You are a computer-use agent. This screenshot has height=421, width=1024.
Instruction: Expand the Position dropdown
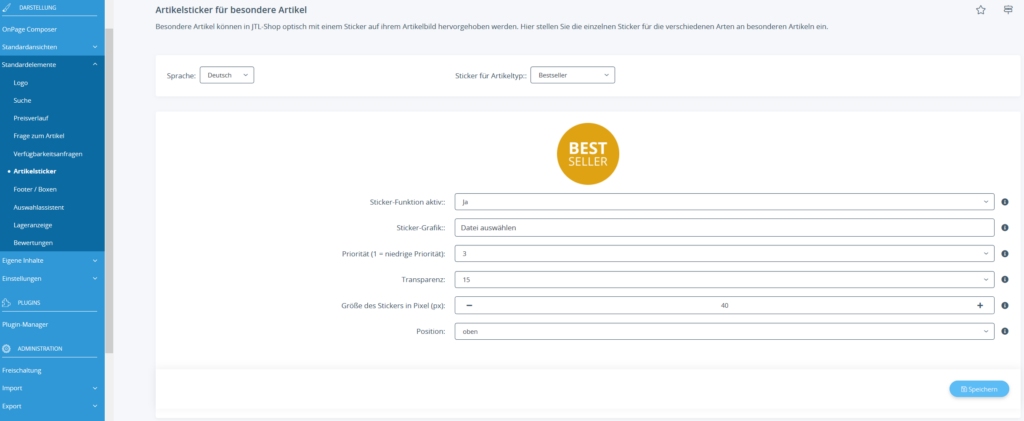click(724, 331)
